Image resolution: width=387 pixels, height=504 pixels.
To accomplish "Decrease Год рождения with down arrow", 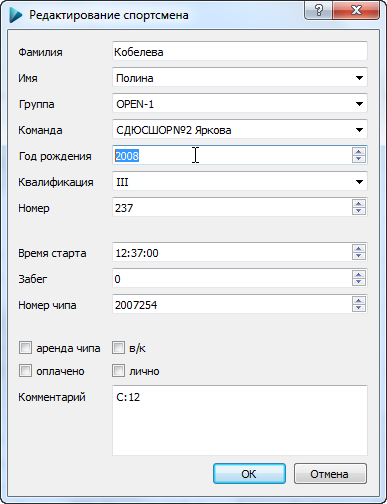I will pyautogui.click(x=359, y=159).
